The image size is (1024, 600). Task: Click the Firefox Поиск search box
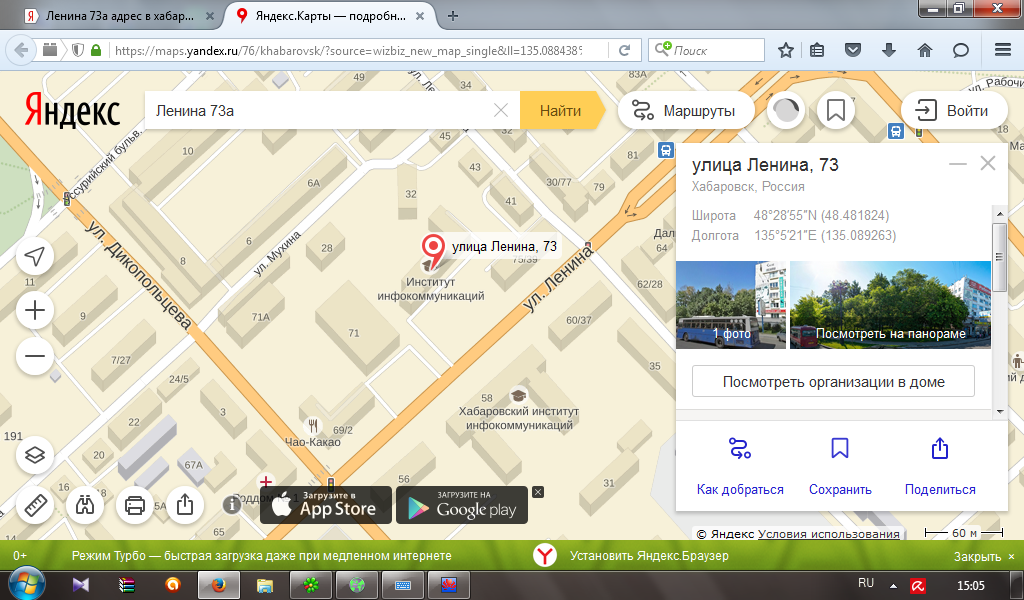pyautogui.click(x=707, y=50)
